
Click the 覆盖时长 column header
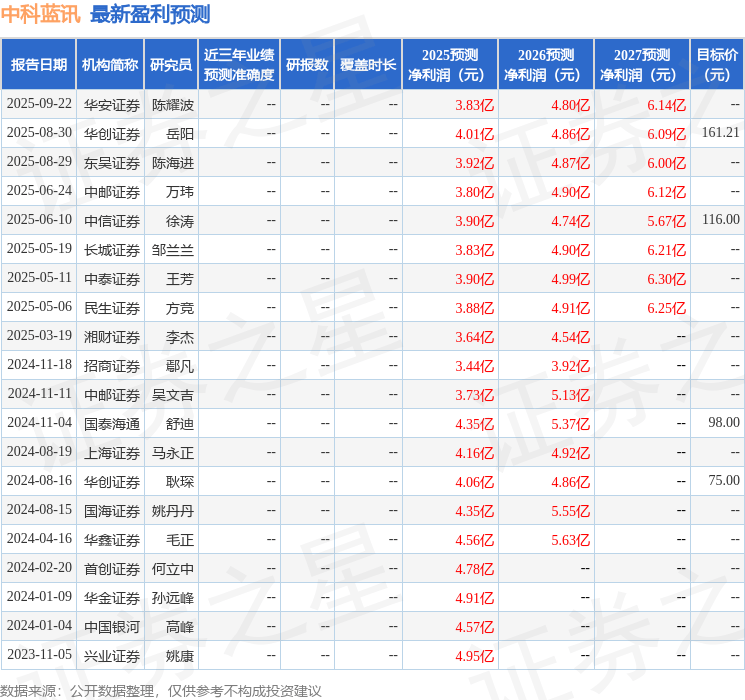pyautogui.click(x=367, y=65)
